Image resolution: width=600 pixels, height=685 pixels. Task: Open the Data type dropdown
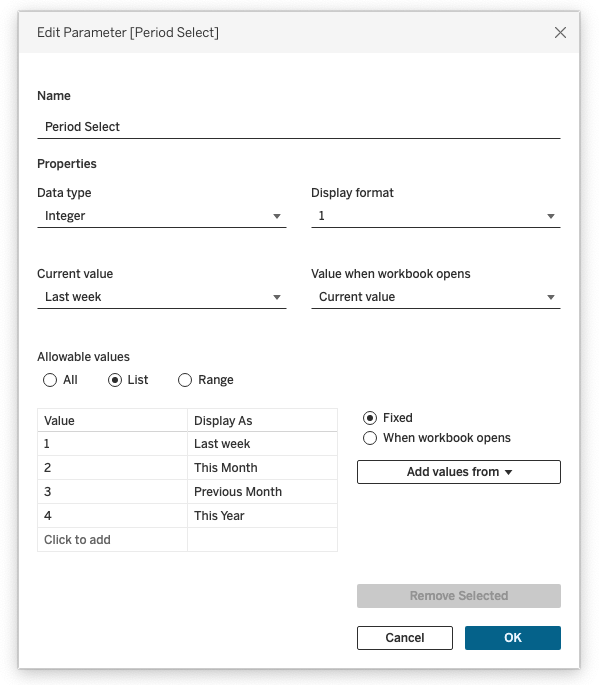click(161, 216)
